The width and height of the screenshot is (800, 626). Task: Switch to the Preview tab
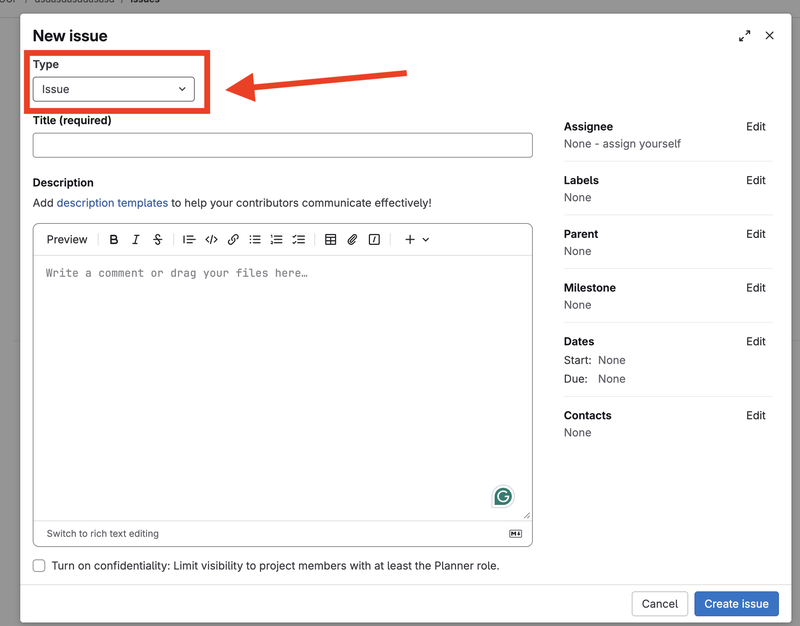(67, 240)
